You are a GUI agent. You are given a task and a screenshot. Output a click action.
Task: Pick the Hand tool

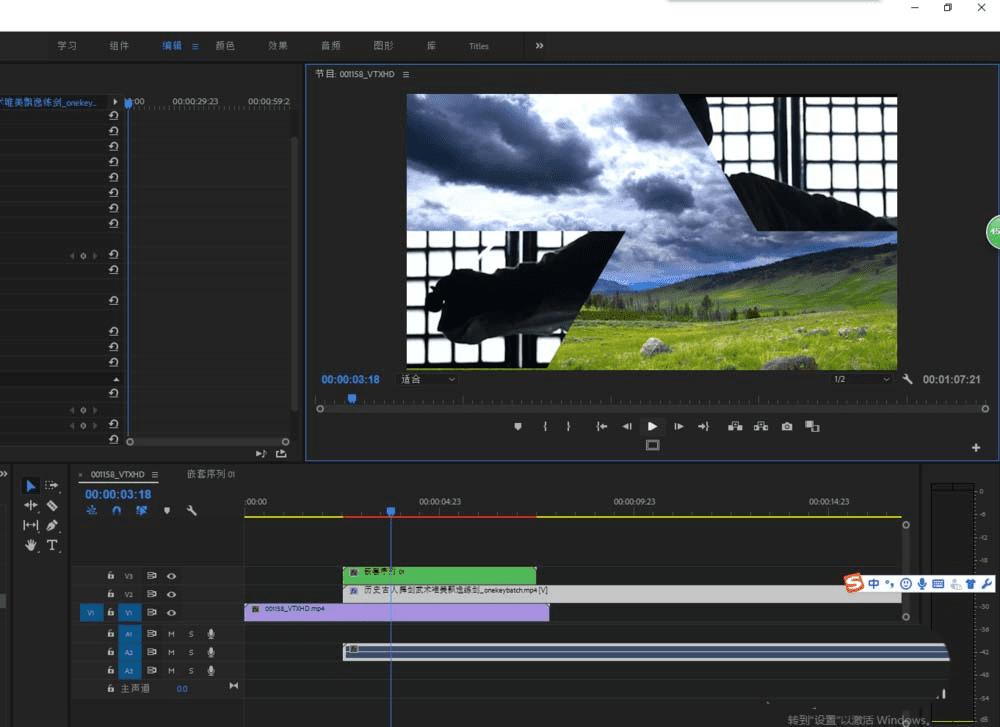pyautogui.click(x=31, y=545)
